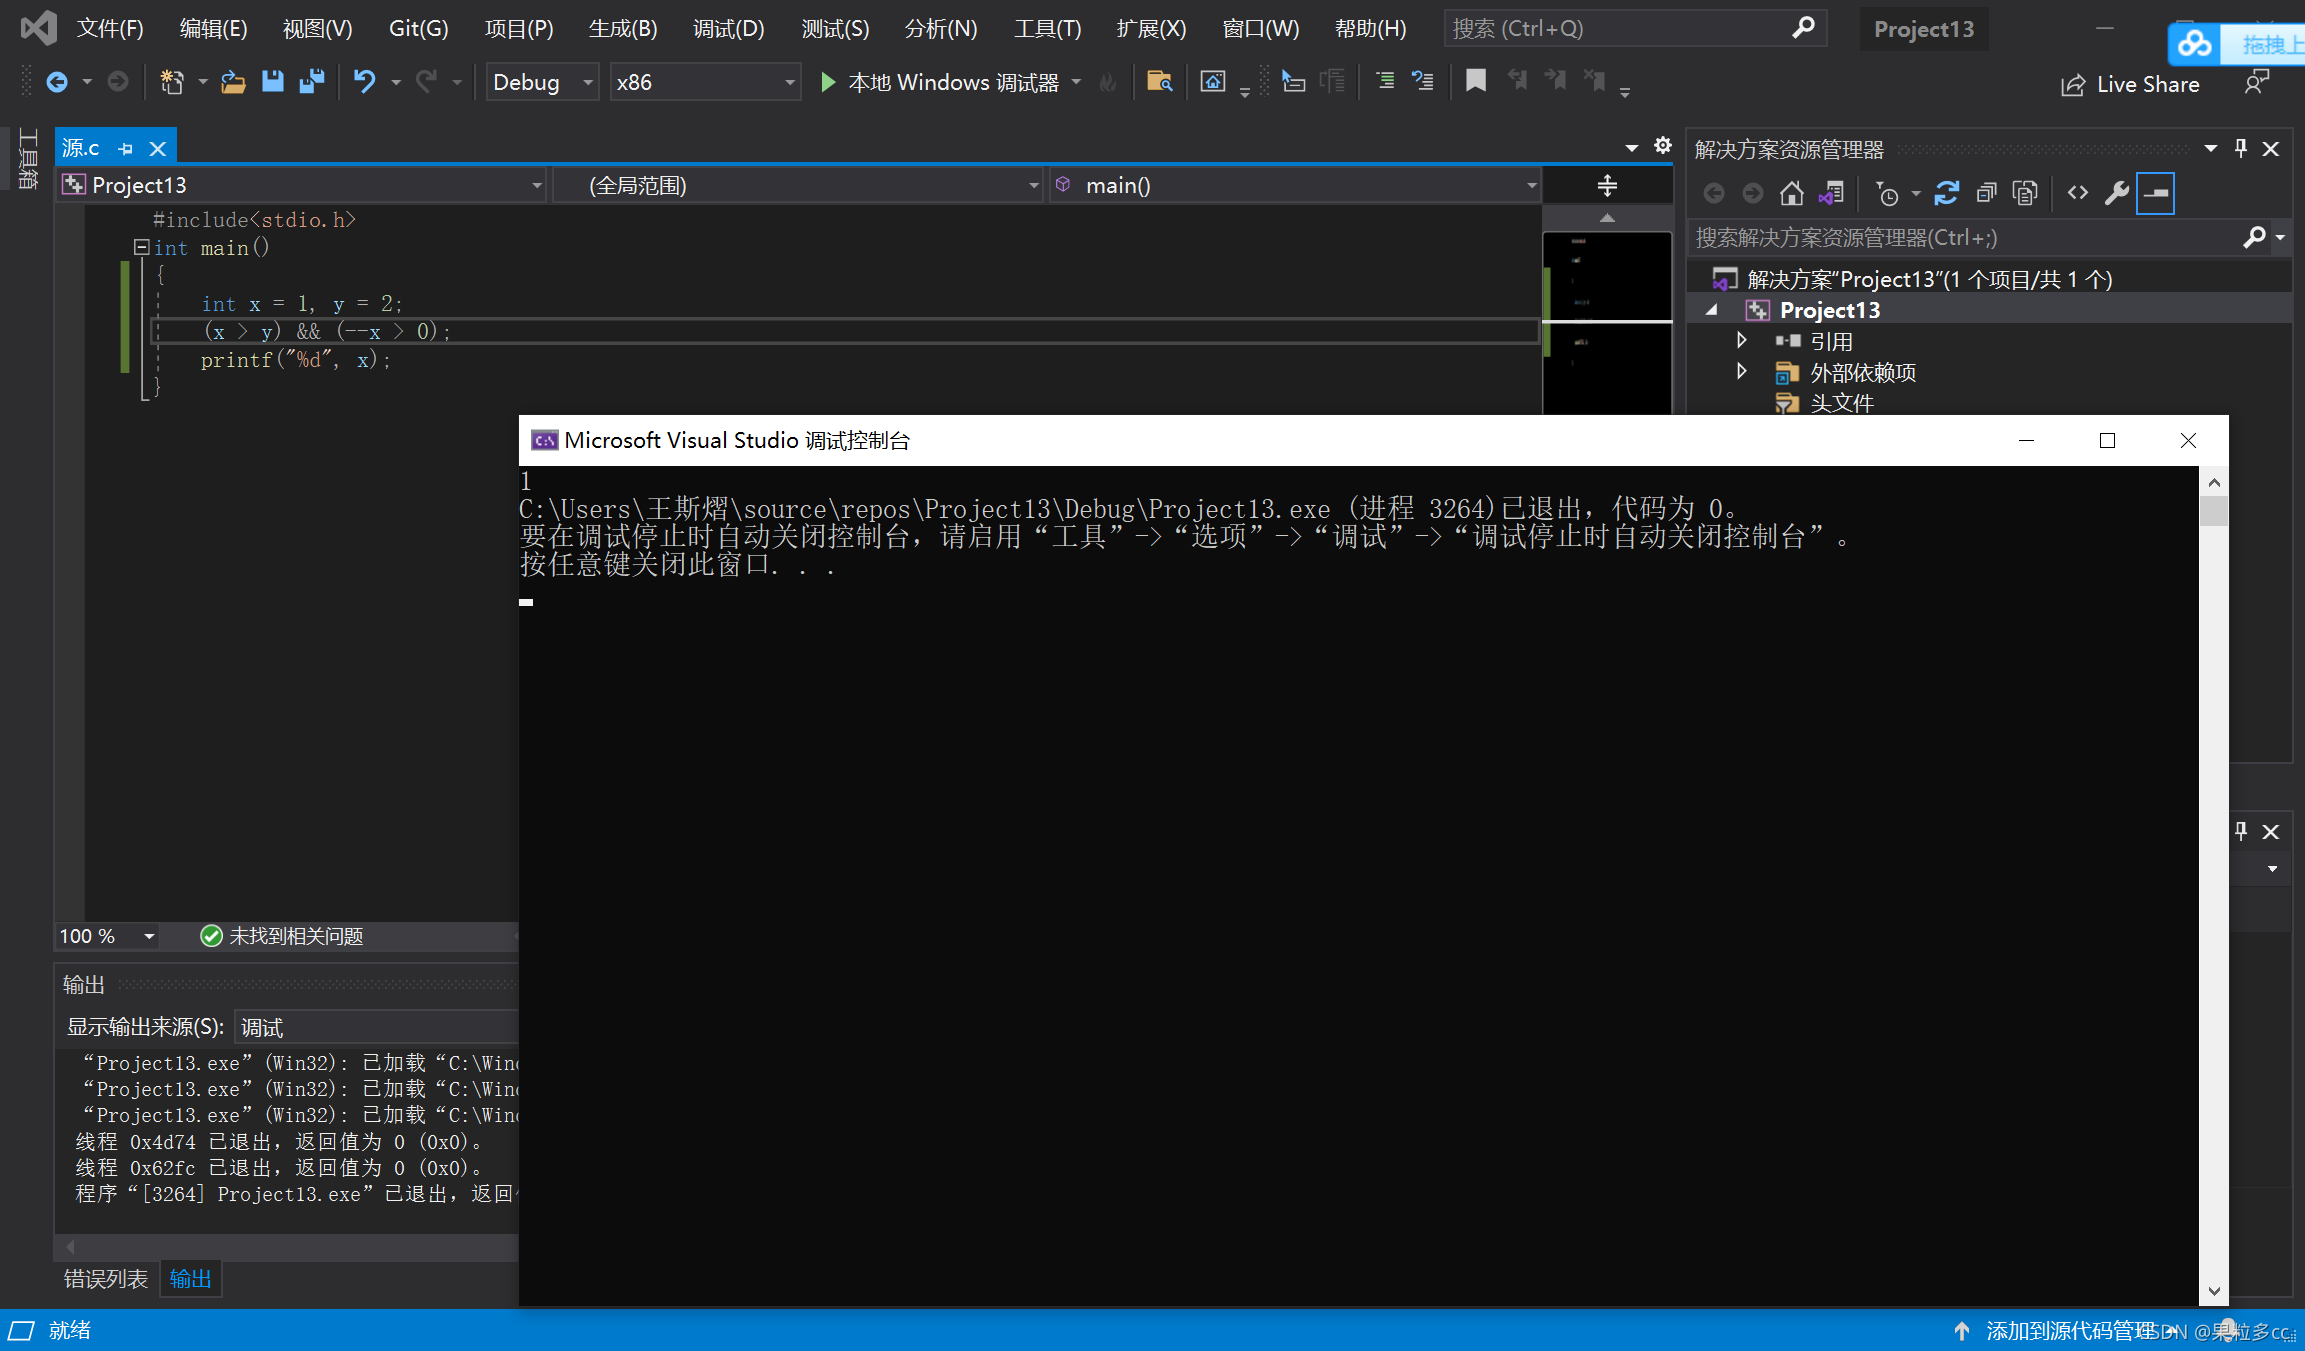Screen dimensions: 2305x1351
Task: Open the 显示输出来源 调试 combo box
Action: (x=377, y=1027)
